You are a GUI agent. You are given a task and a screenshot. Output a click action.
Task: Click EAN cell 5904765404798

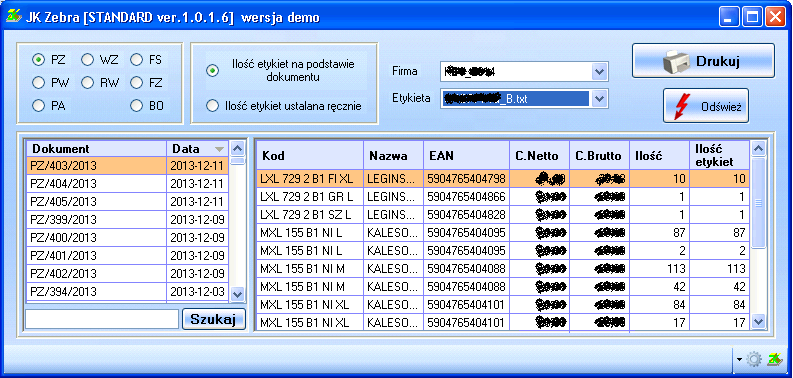pos(466,178)
